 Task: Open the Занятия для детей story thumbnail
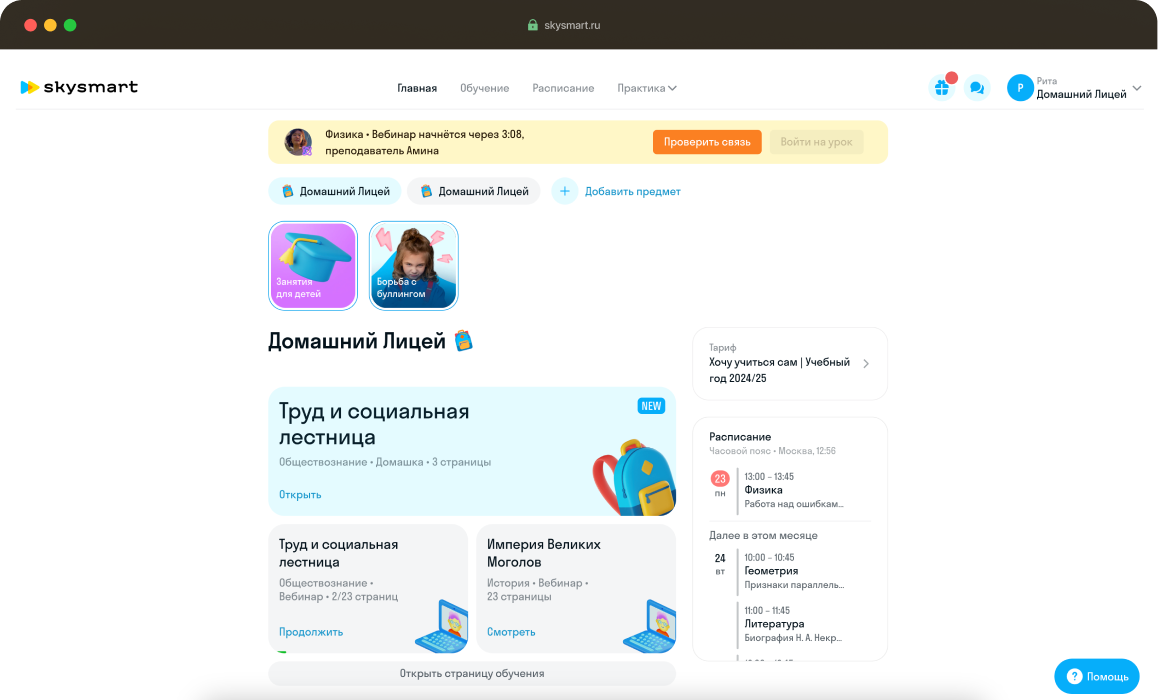[x=313, y=266]
